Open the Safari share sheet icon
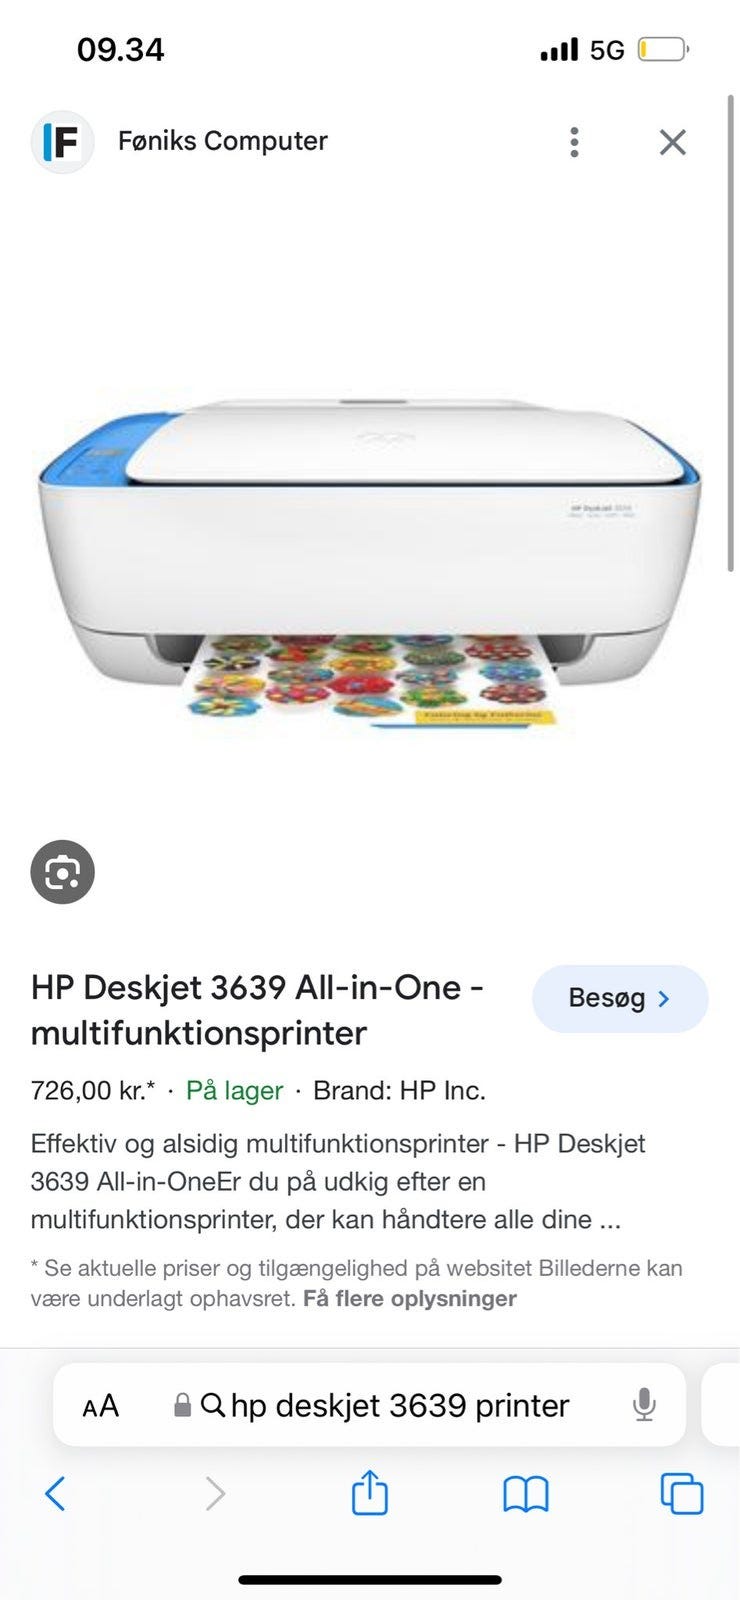740x1600 pixels. tap(370, 1492)
